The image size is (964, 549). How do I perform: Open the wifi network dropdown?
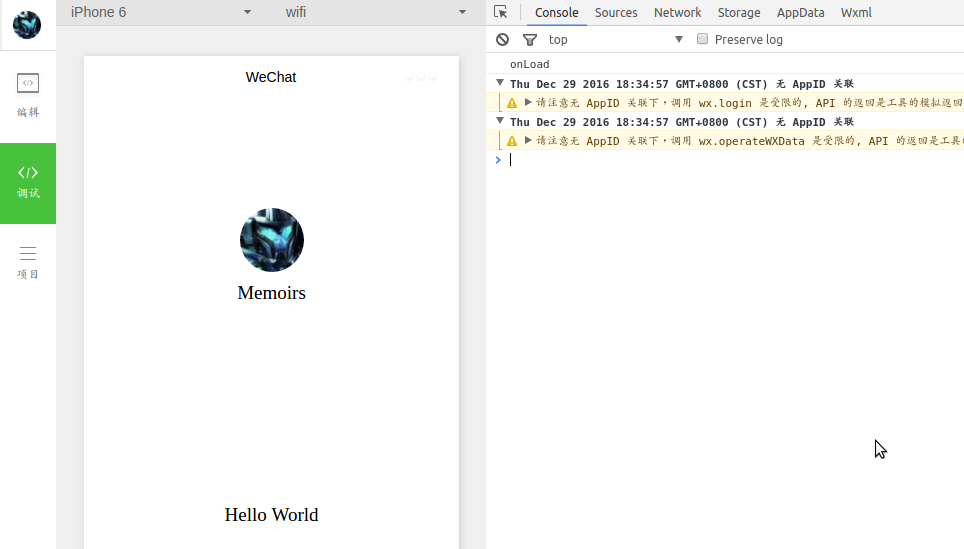click(375, 12)
